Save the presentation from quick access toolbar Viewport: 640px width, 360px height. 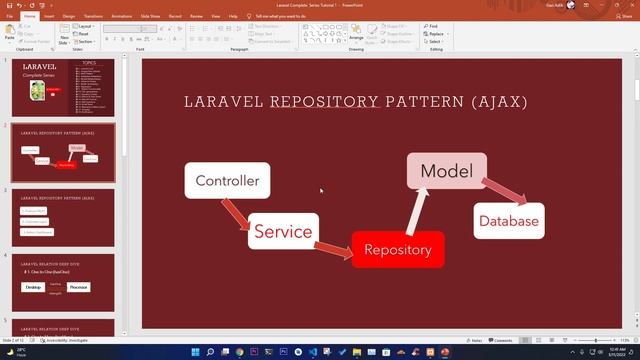point(9,5)
